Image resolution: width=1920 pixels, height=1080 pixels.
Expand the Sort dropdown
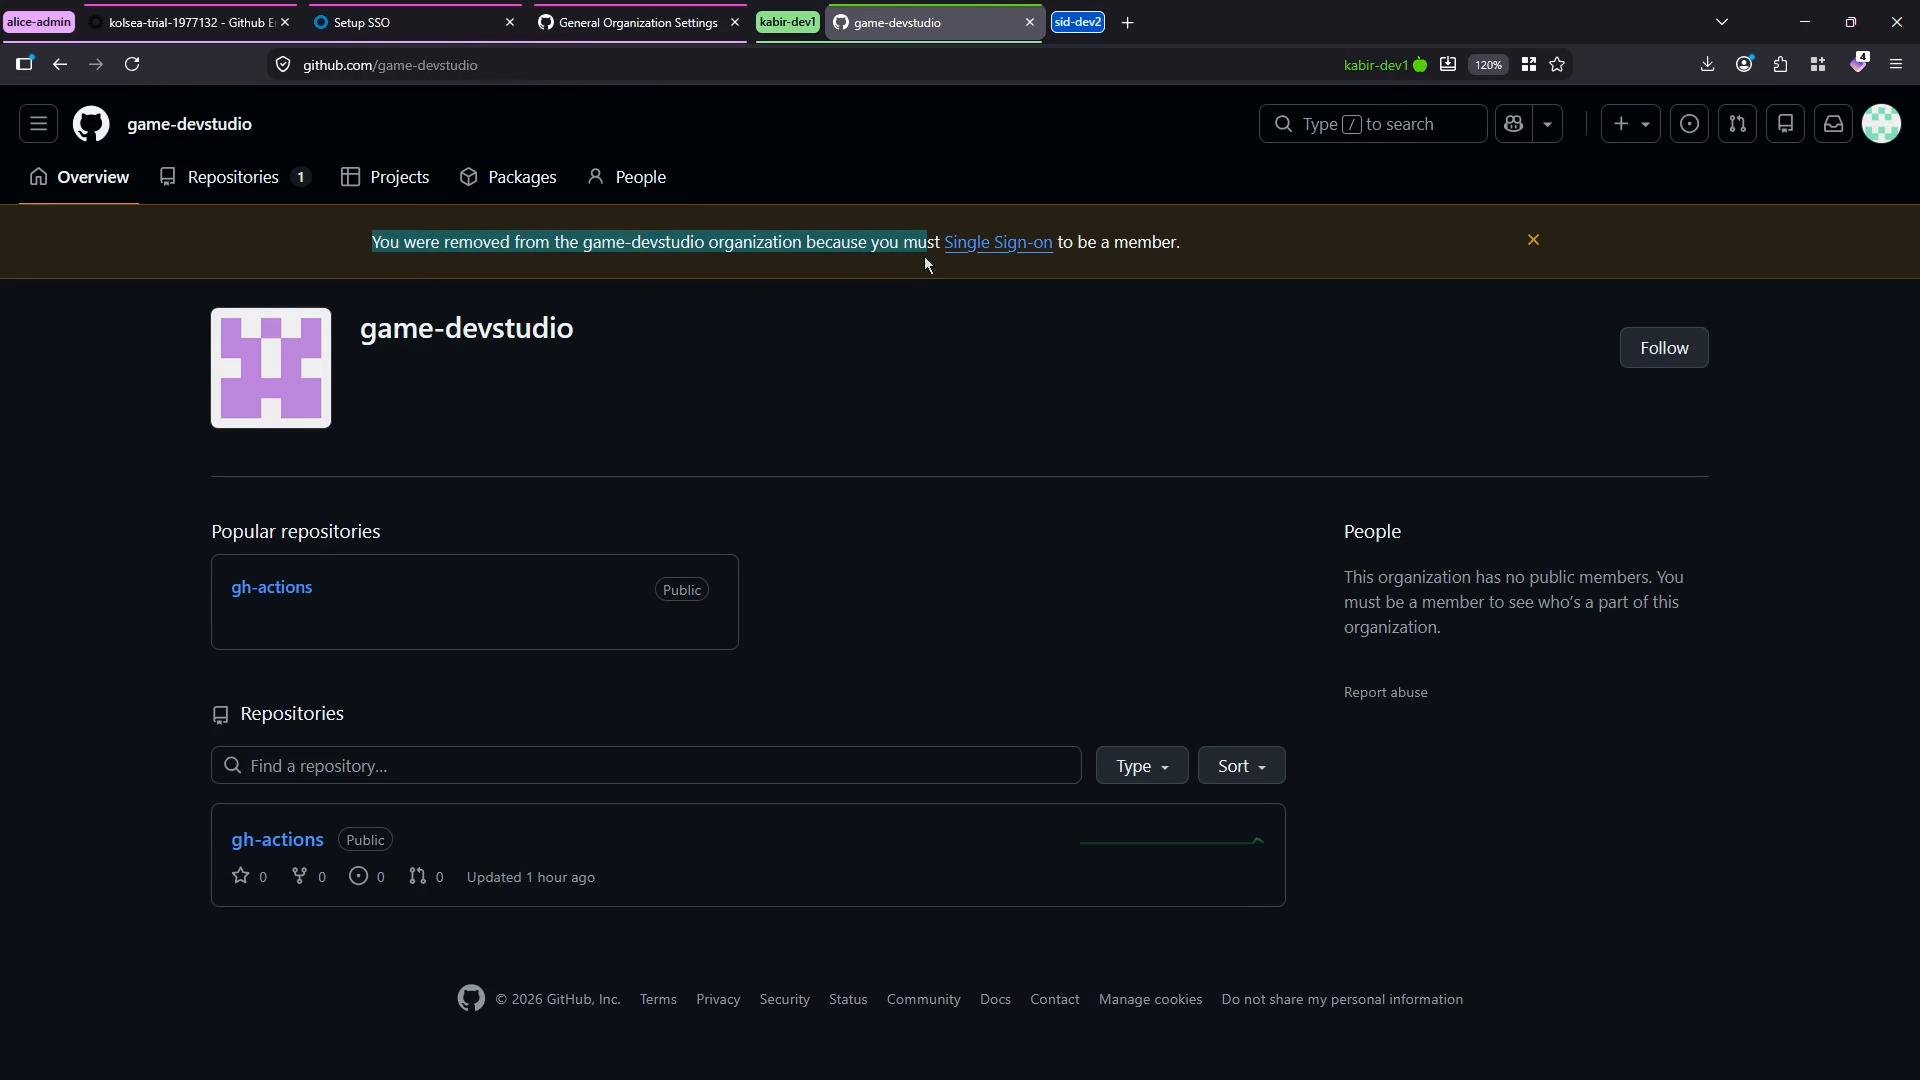(x=1241, y=765)
